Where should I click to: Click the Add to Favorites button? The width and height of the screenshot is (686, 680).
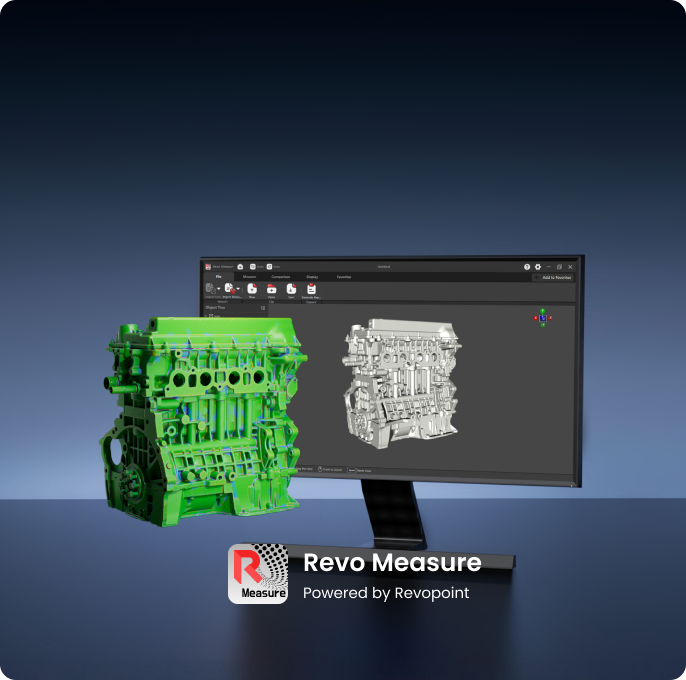tap(555, 277)
